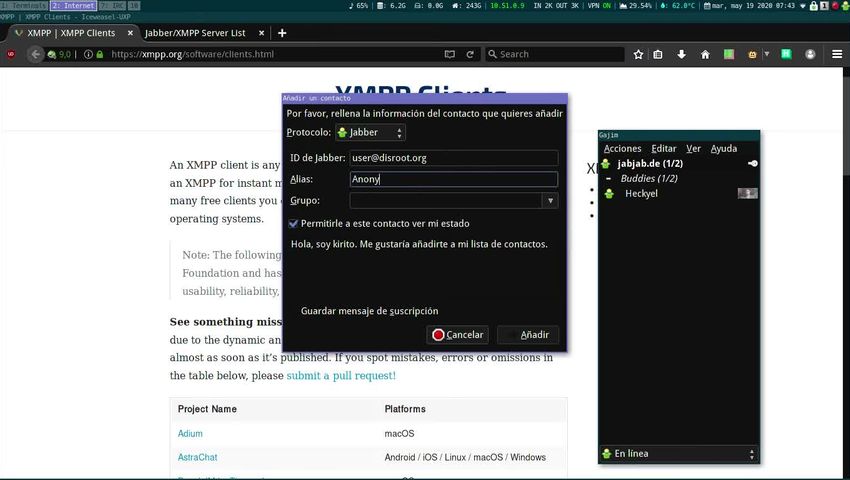Select the jabjab.de (1/2) account row
The width and height of the screenshot is (850, 480).
pyautogui.click(x=679, y=163)
